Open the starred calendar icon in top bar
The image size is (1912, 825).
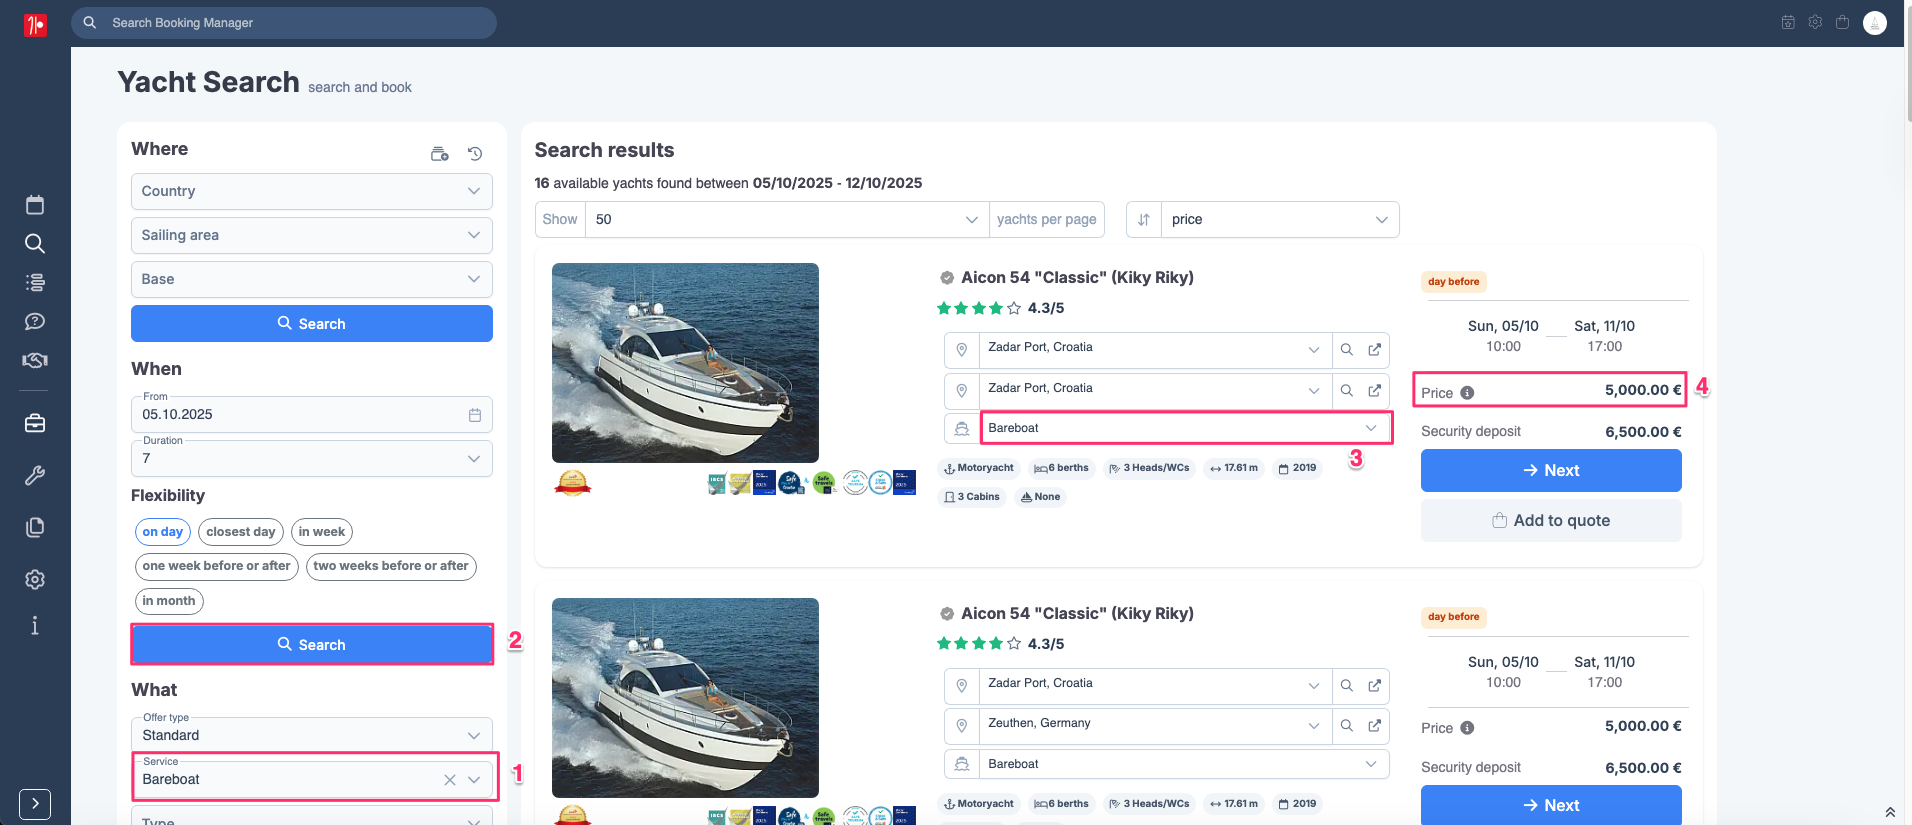coord(1788,22)
